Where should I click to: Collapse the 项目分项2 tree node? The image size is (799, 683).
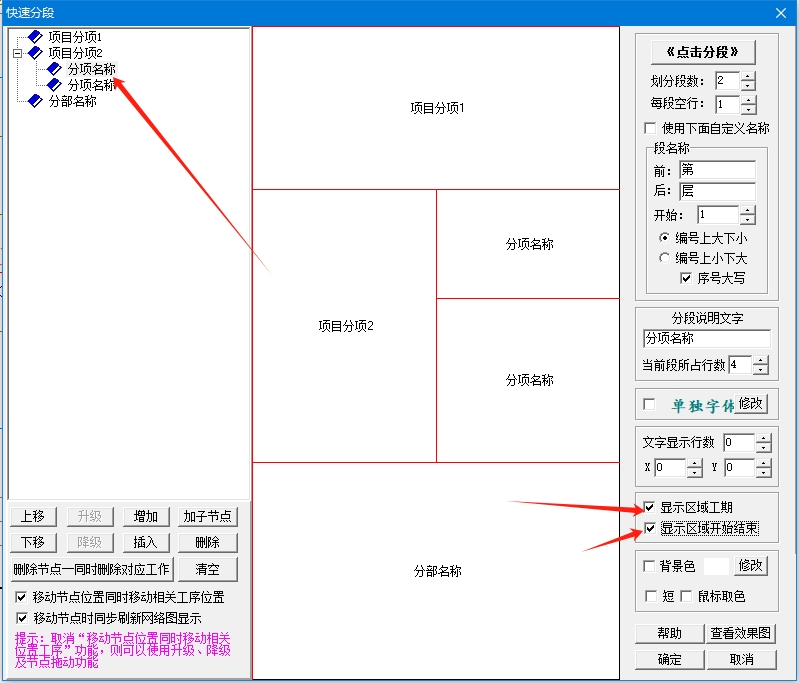(x=18, y=53)
